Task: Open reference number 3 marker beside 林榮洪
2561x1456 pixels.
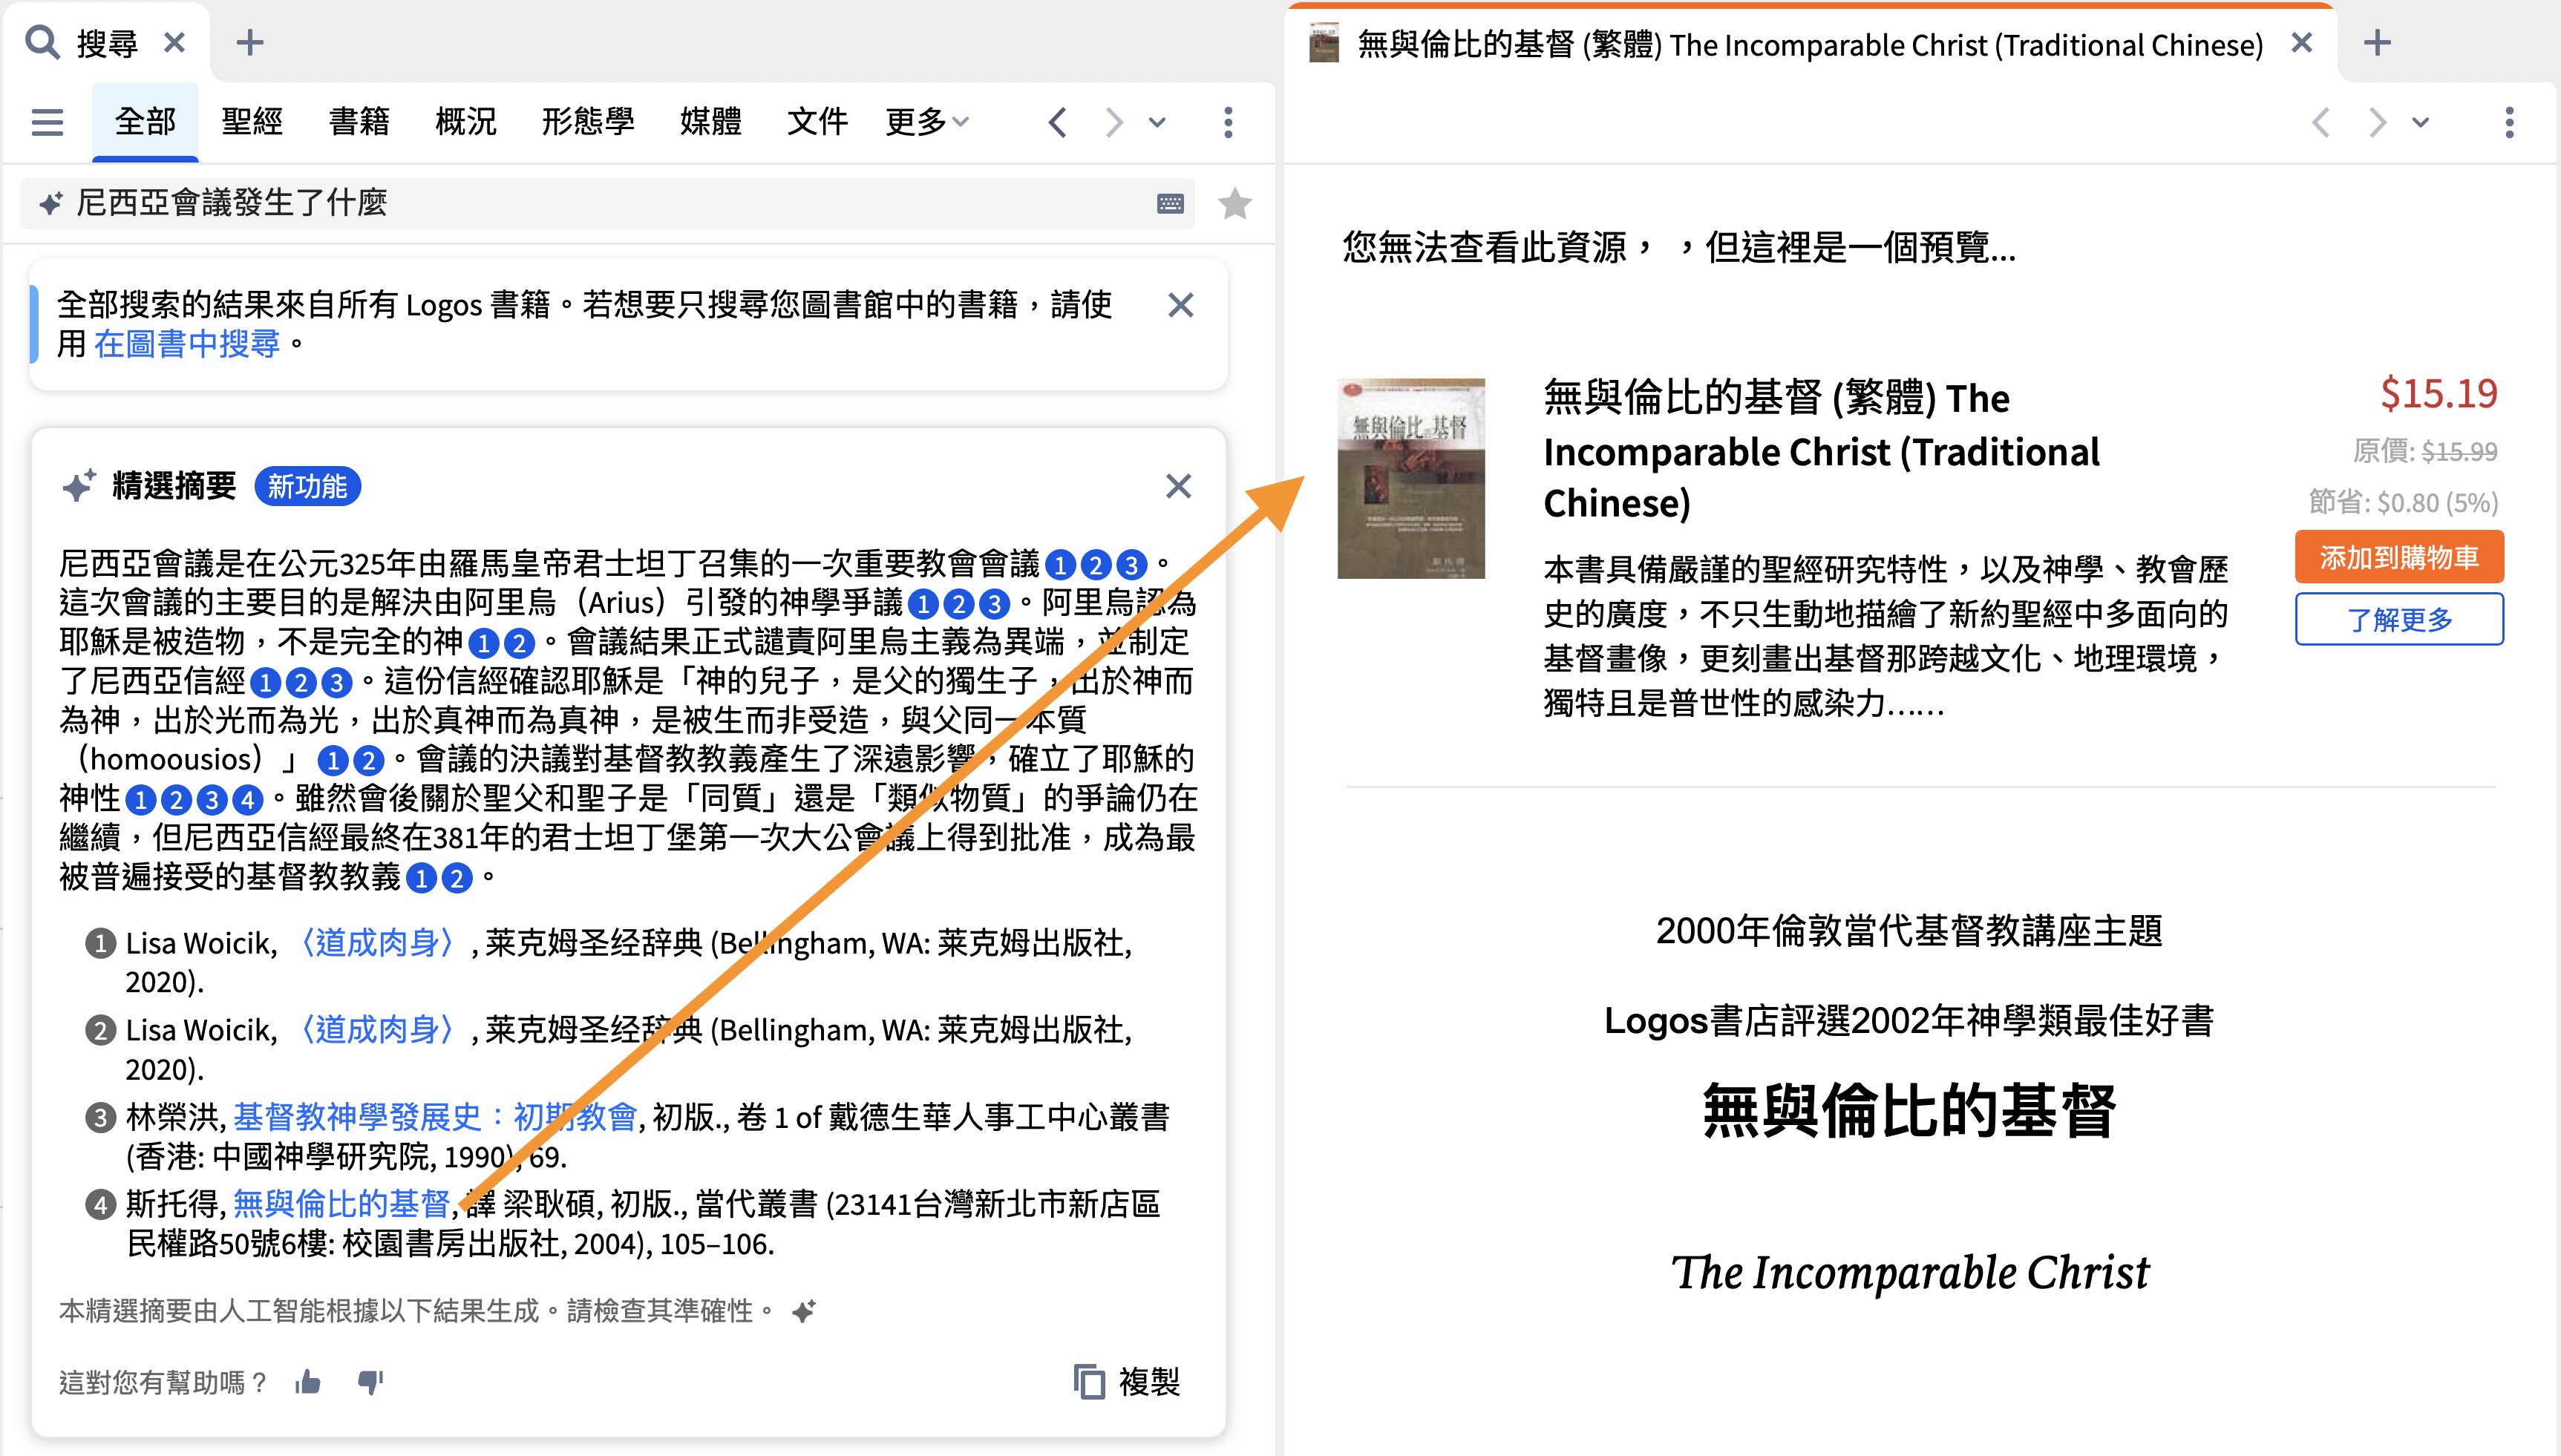Action: coord(100,1117)
